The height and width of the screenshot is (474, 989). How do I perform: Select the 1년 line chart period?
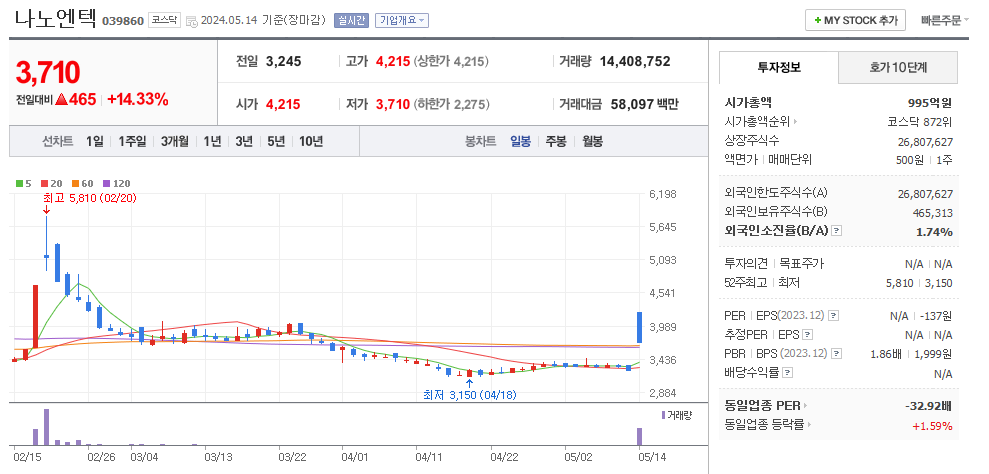[212, 141]
